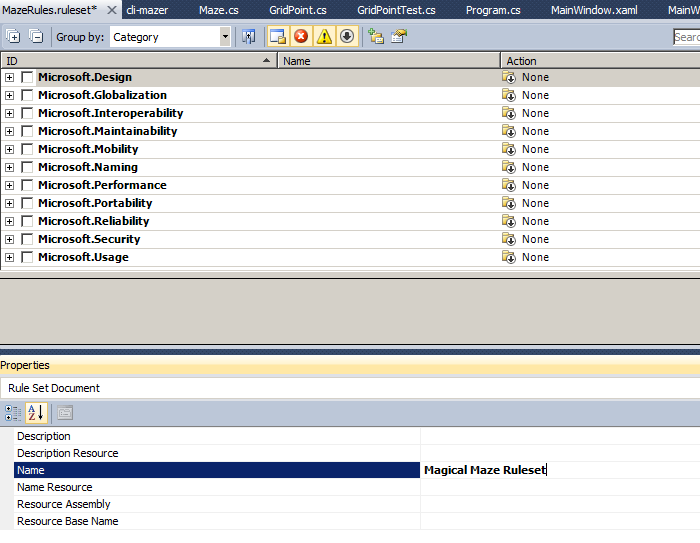Switch to the GridPointTest.cs tab
The width and height of the screenshot is (700, 543).
[x=396, y=10]
